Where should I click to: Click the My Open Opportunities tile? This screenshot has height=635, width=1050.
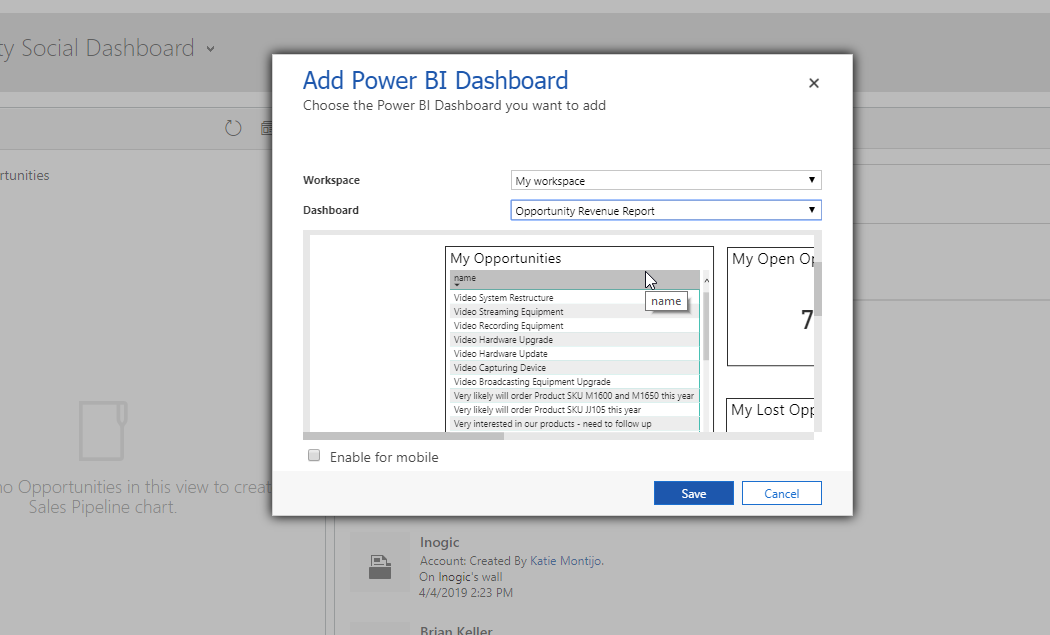tap(770, 306)
